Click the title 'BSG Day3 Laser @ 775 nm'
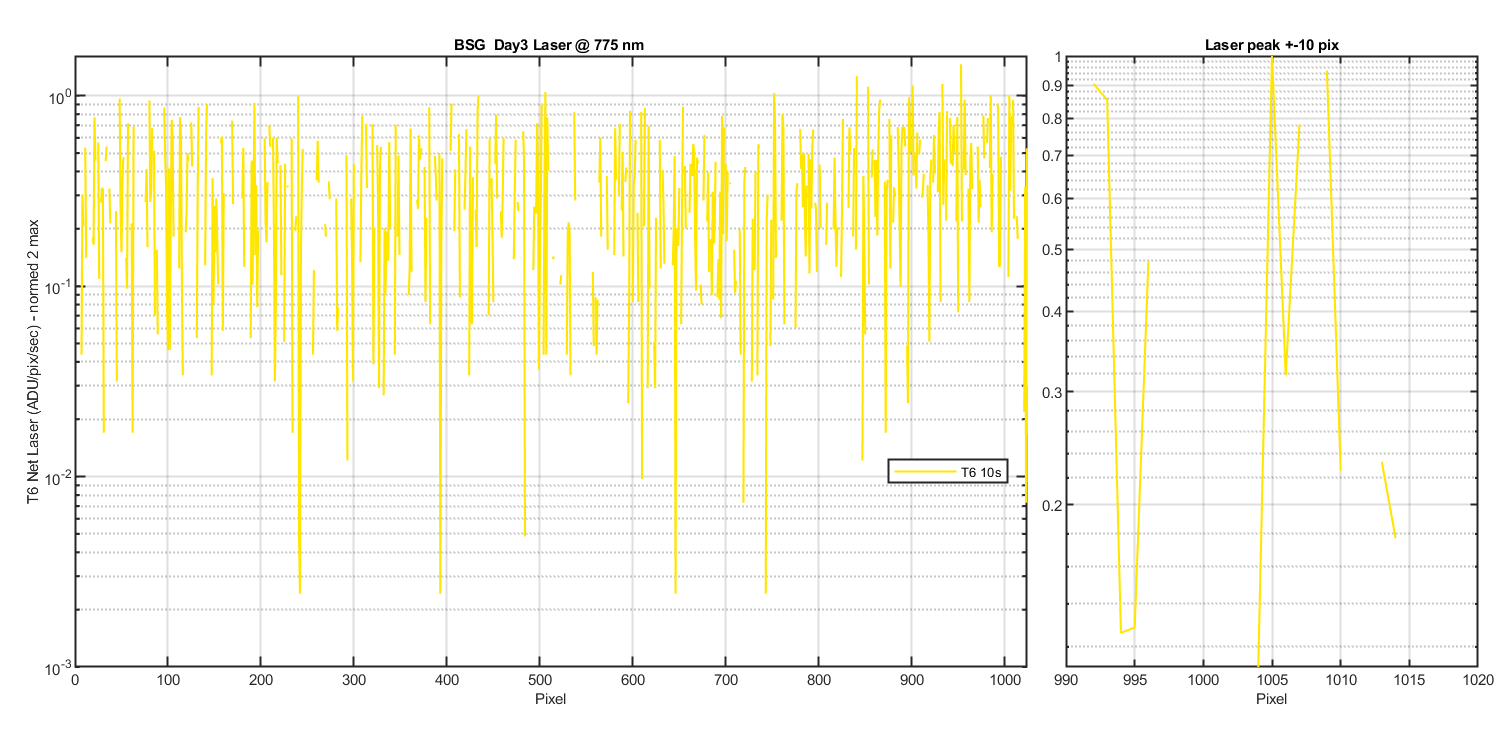 pyautogui.click(x=550, y=45)
